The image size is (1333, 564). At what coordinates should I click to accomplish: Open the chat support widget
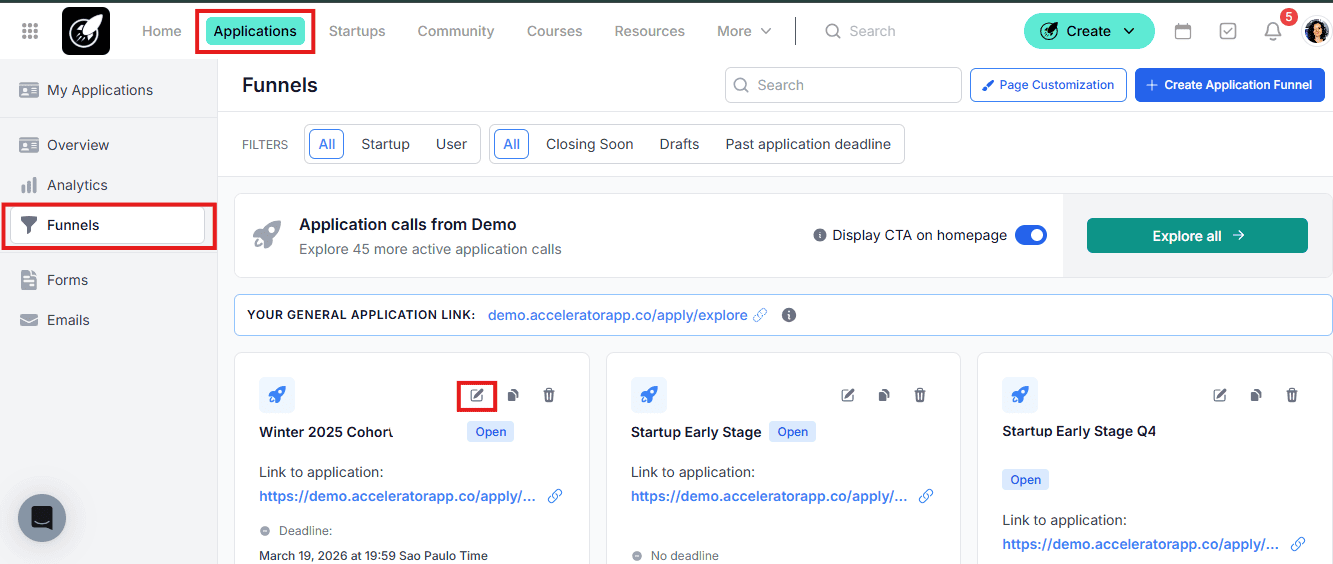coord(42,518)
